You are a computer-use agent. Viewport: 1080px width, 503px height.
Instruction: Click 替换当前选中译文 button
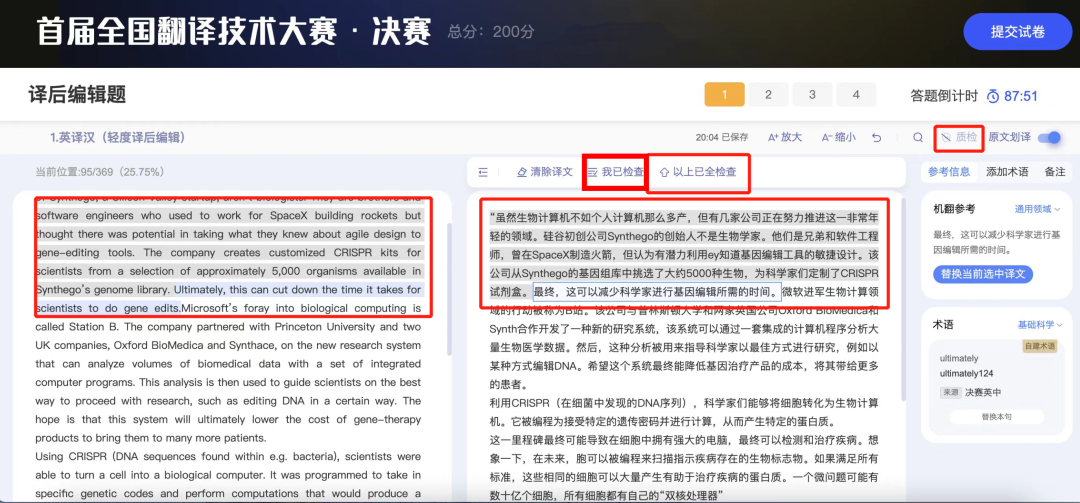(x=983, y=274)
